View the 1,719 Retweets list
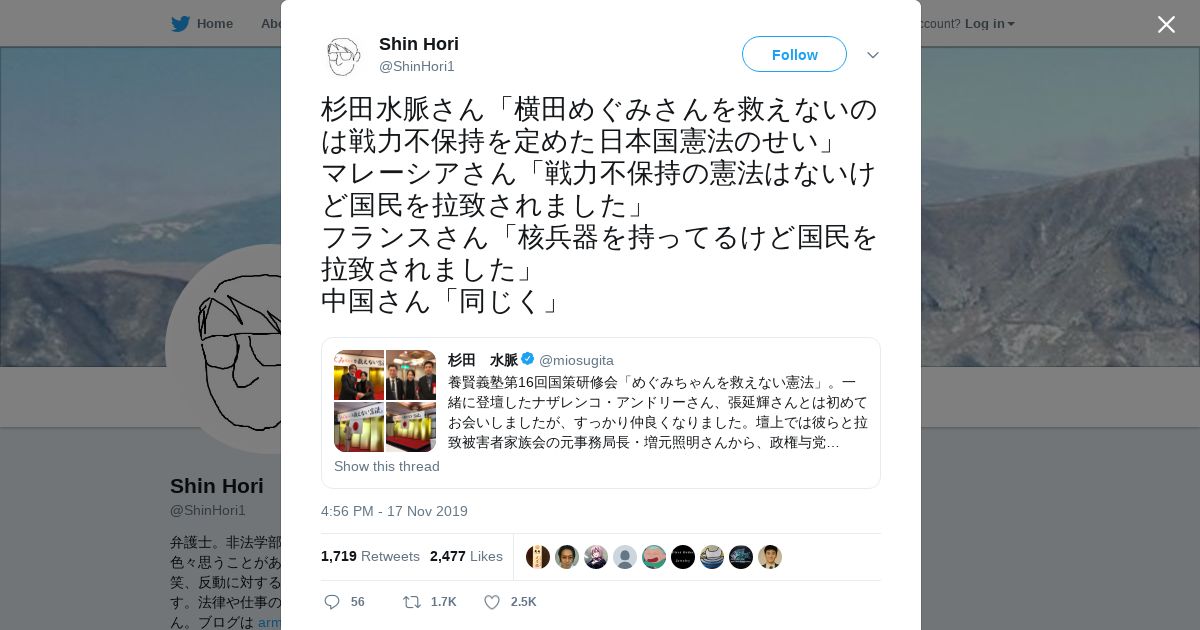Screen dimensions: 1200x630 click(x=370, y=556)
